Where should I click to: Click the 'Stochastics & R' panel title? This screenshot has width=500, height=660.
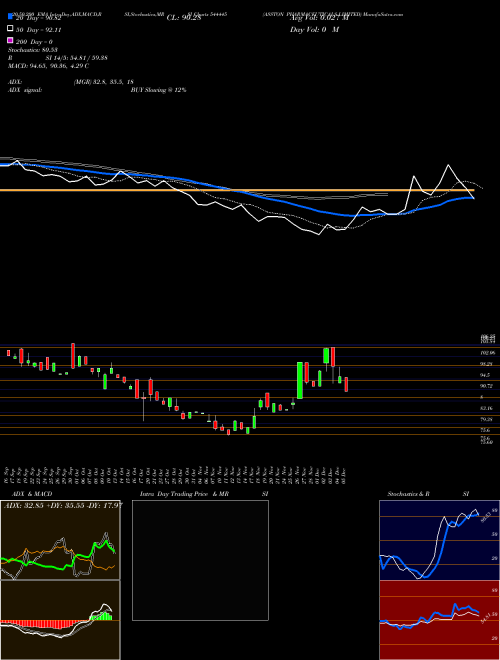point(408,494)
